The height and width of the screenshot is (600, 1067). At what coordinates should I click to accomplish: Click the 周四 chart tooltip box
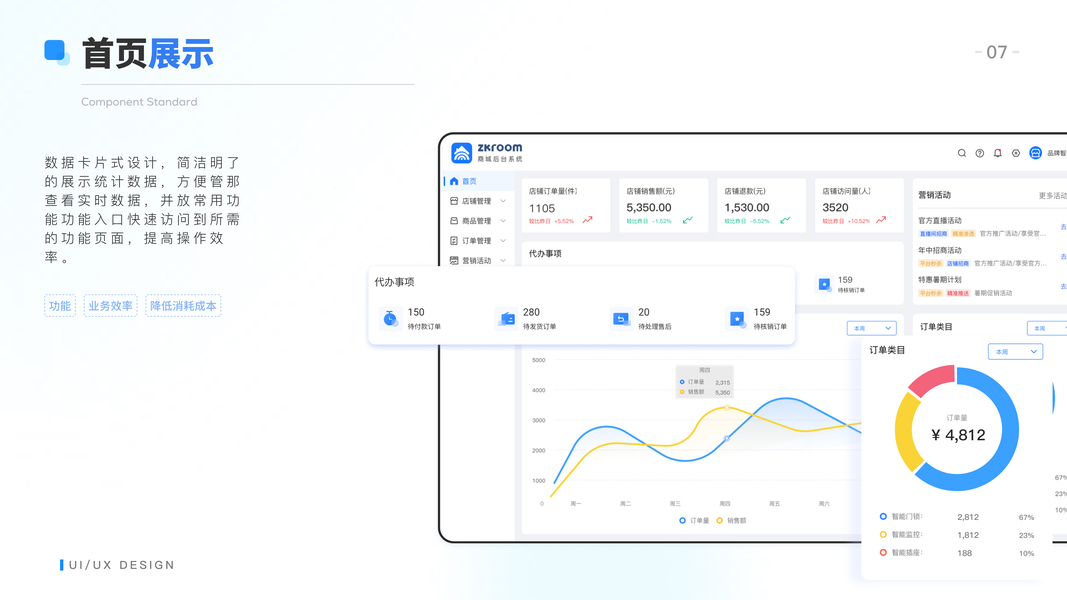coord(704,382)
